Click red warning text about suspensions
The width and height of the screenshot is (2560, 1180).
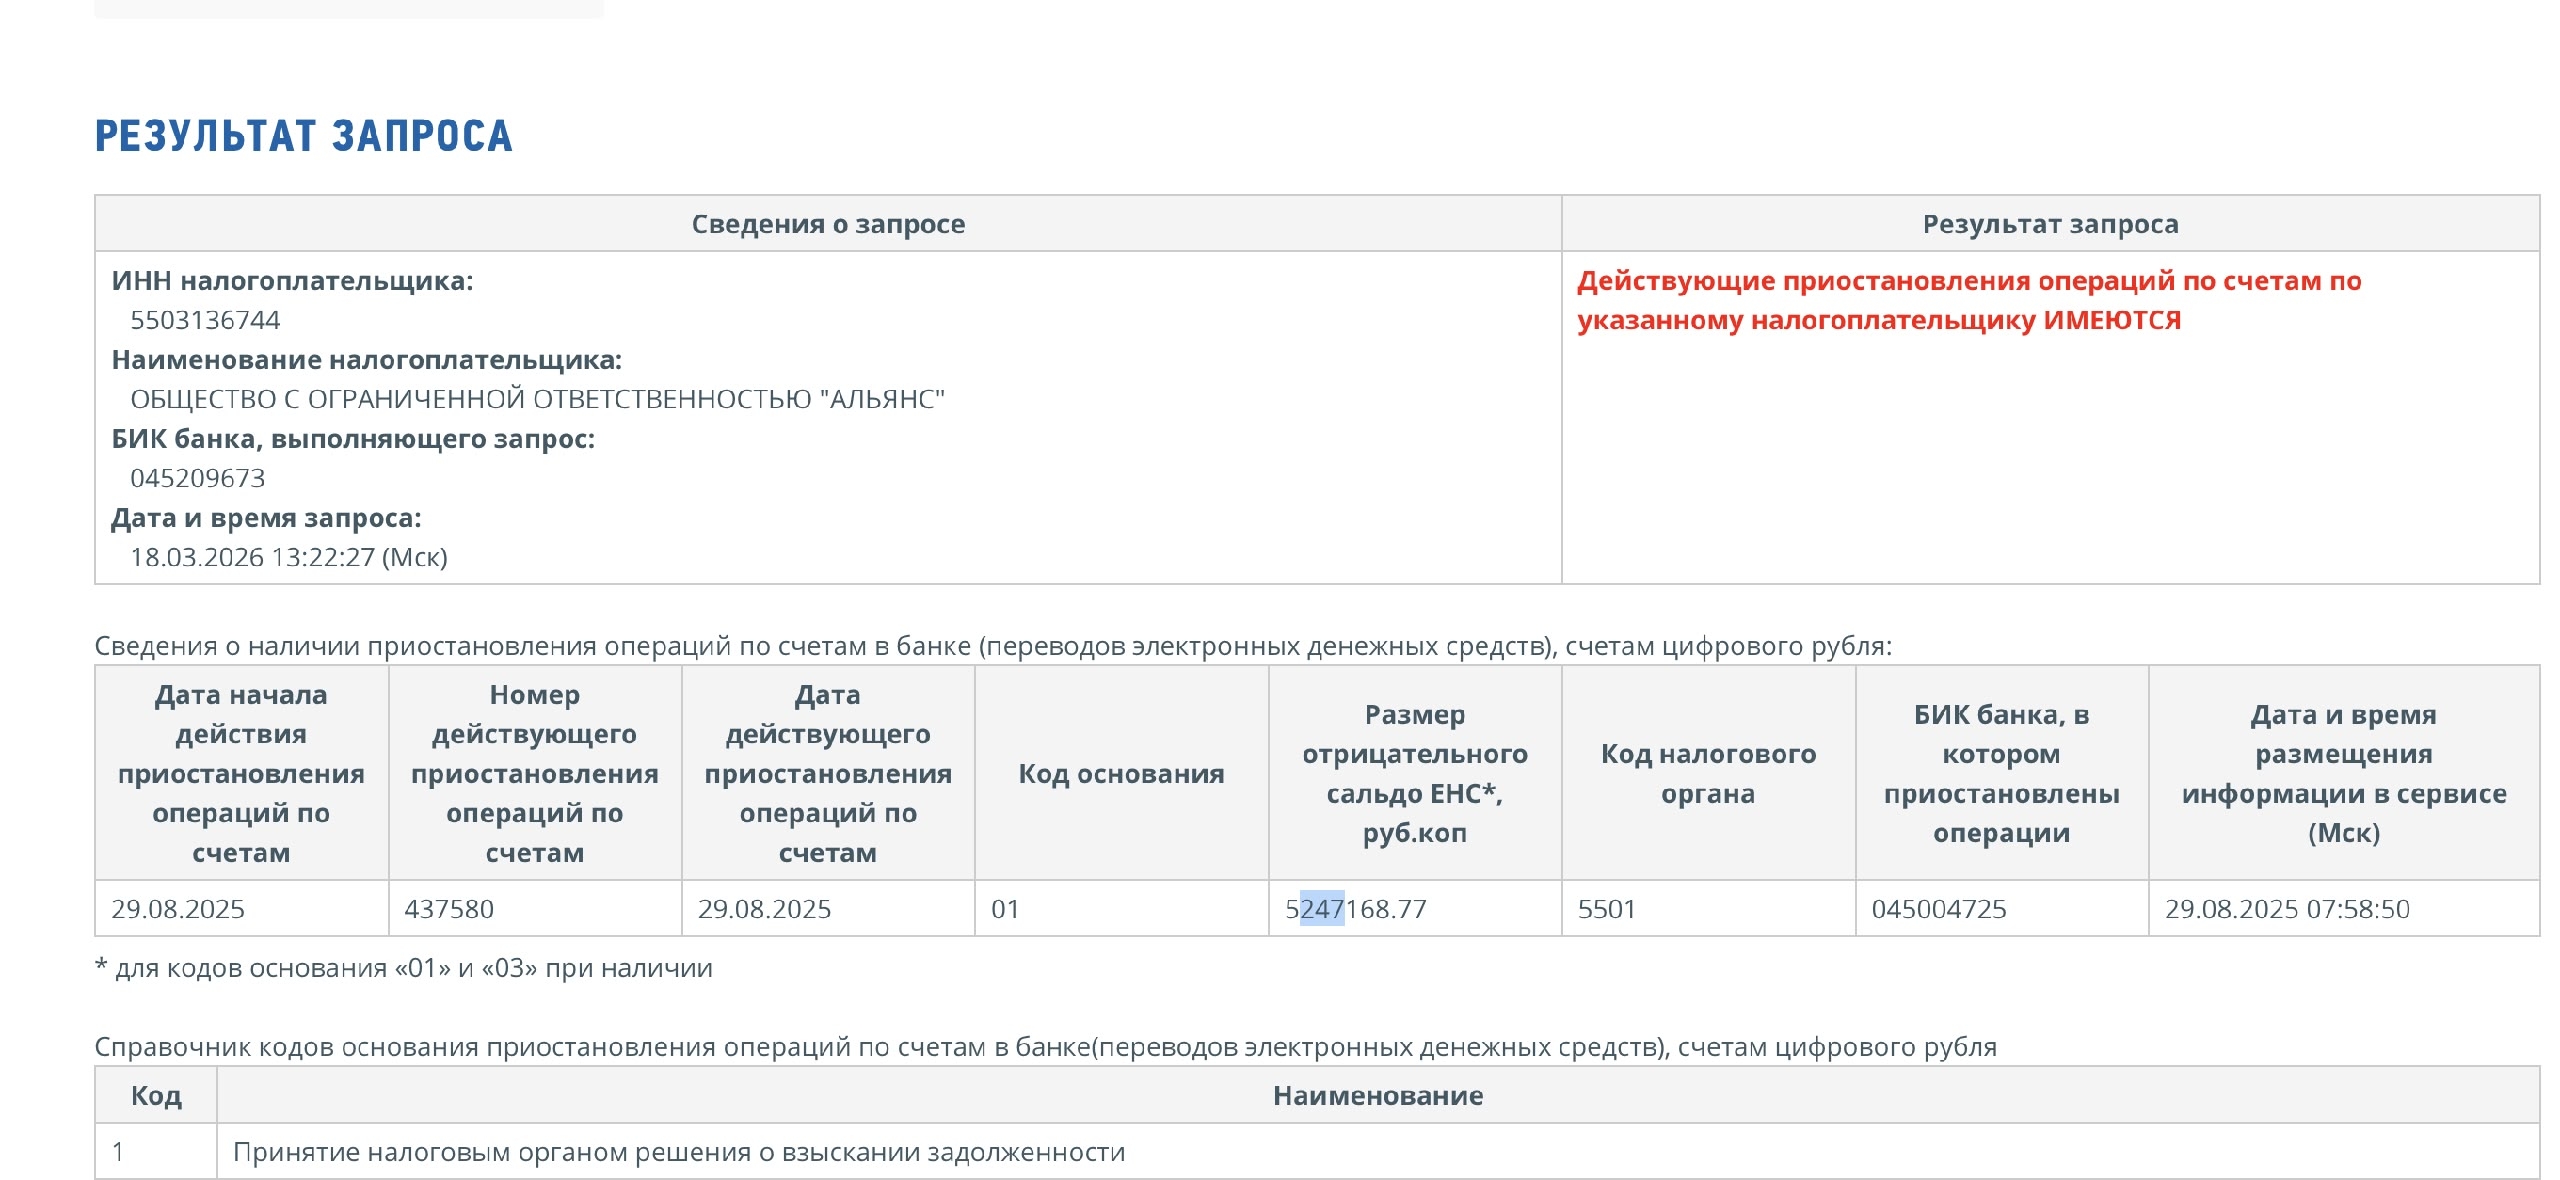1968,300
